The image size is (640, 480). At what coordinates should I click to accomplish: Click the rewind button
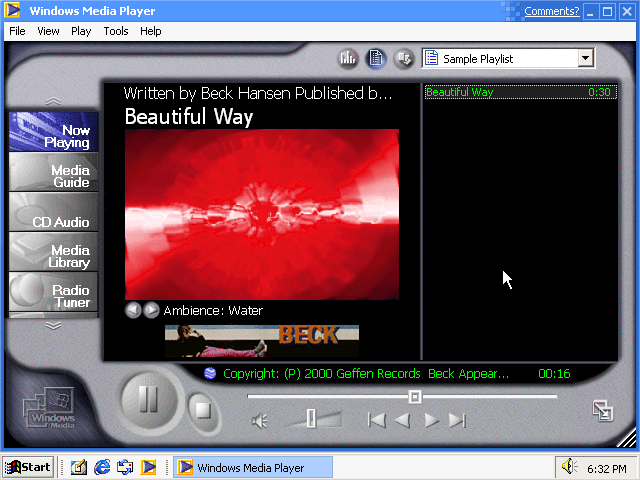pyautogui.click(x=403, y=420)
